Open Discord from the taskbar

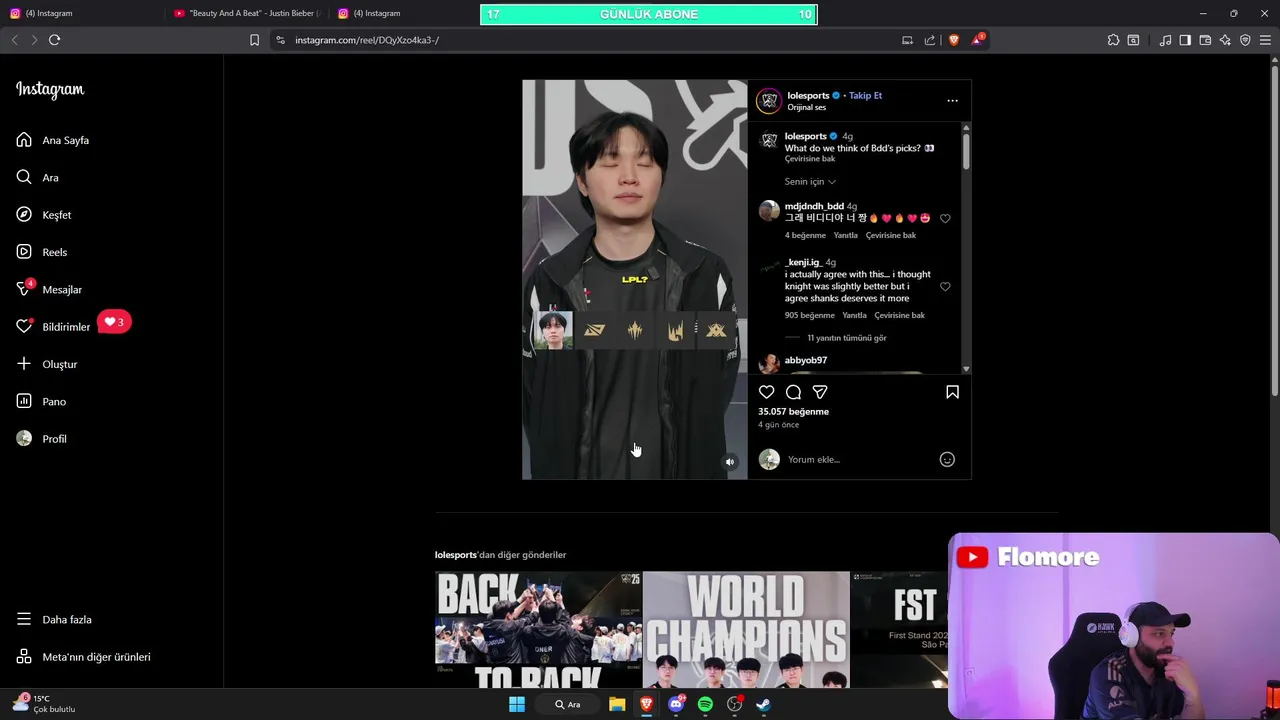click(676, 704)
